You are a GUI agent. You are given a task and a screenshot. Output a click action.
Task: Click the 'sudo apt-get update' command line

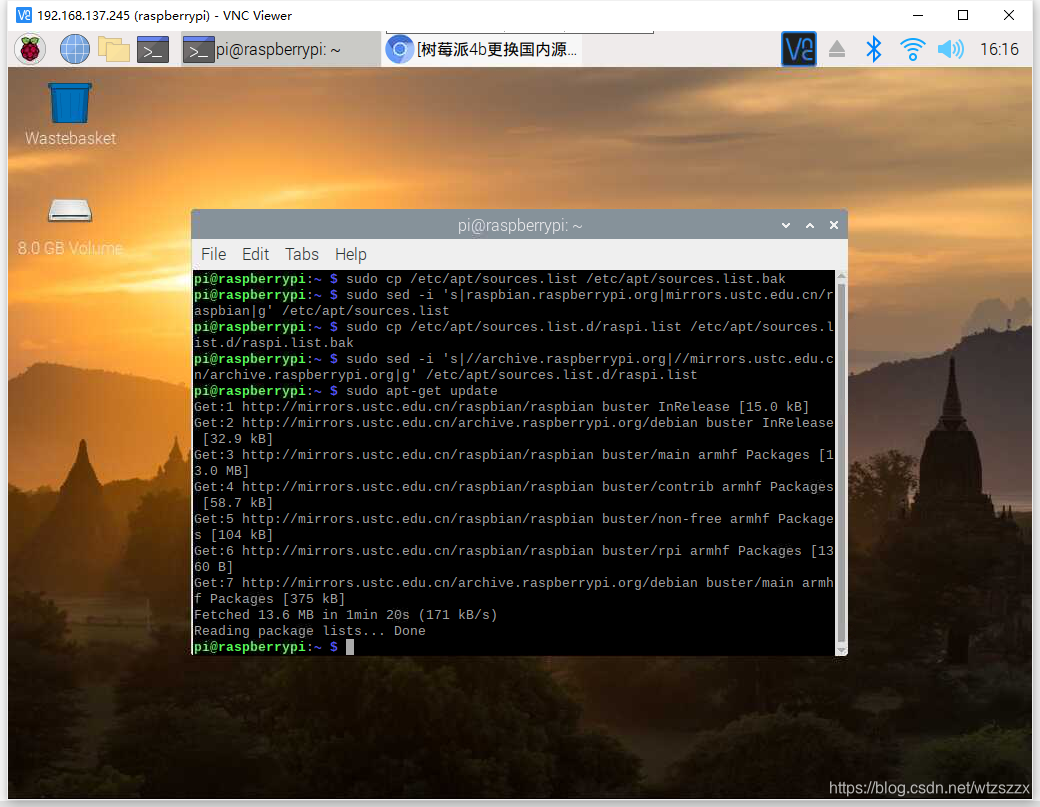click(346, 391)
